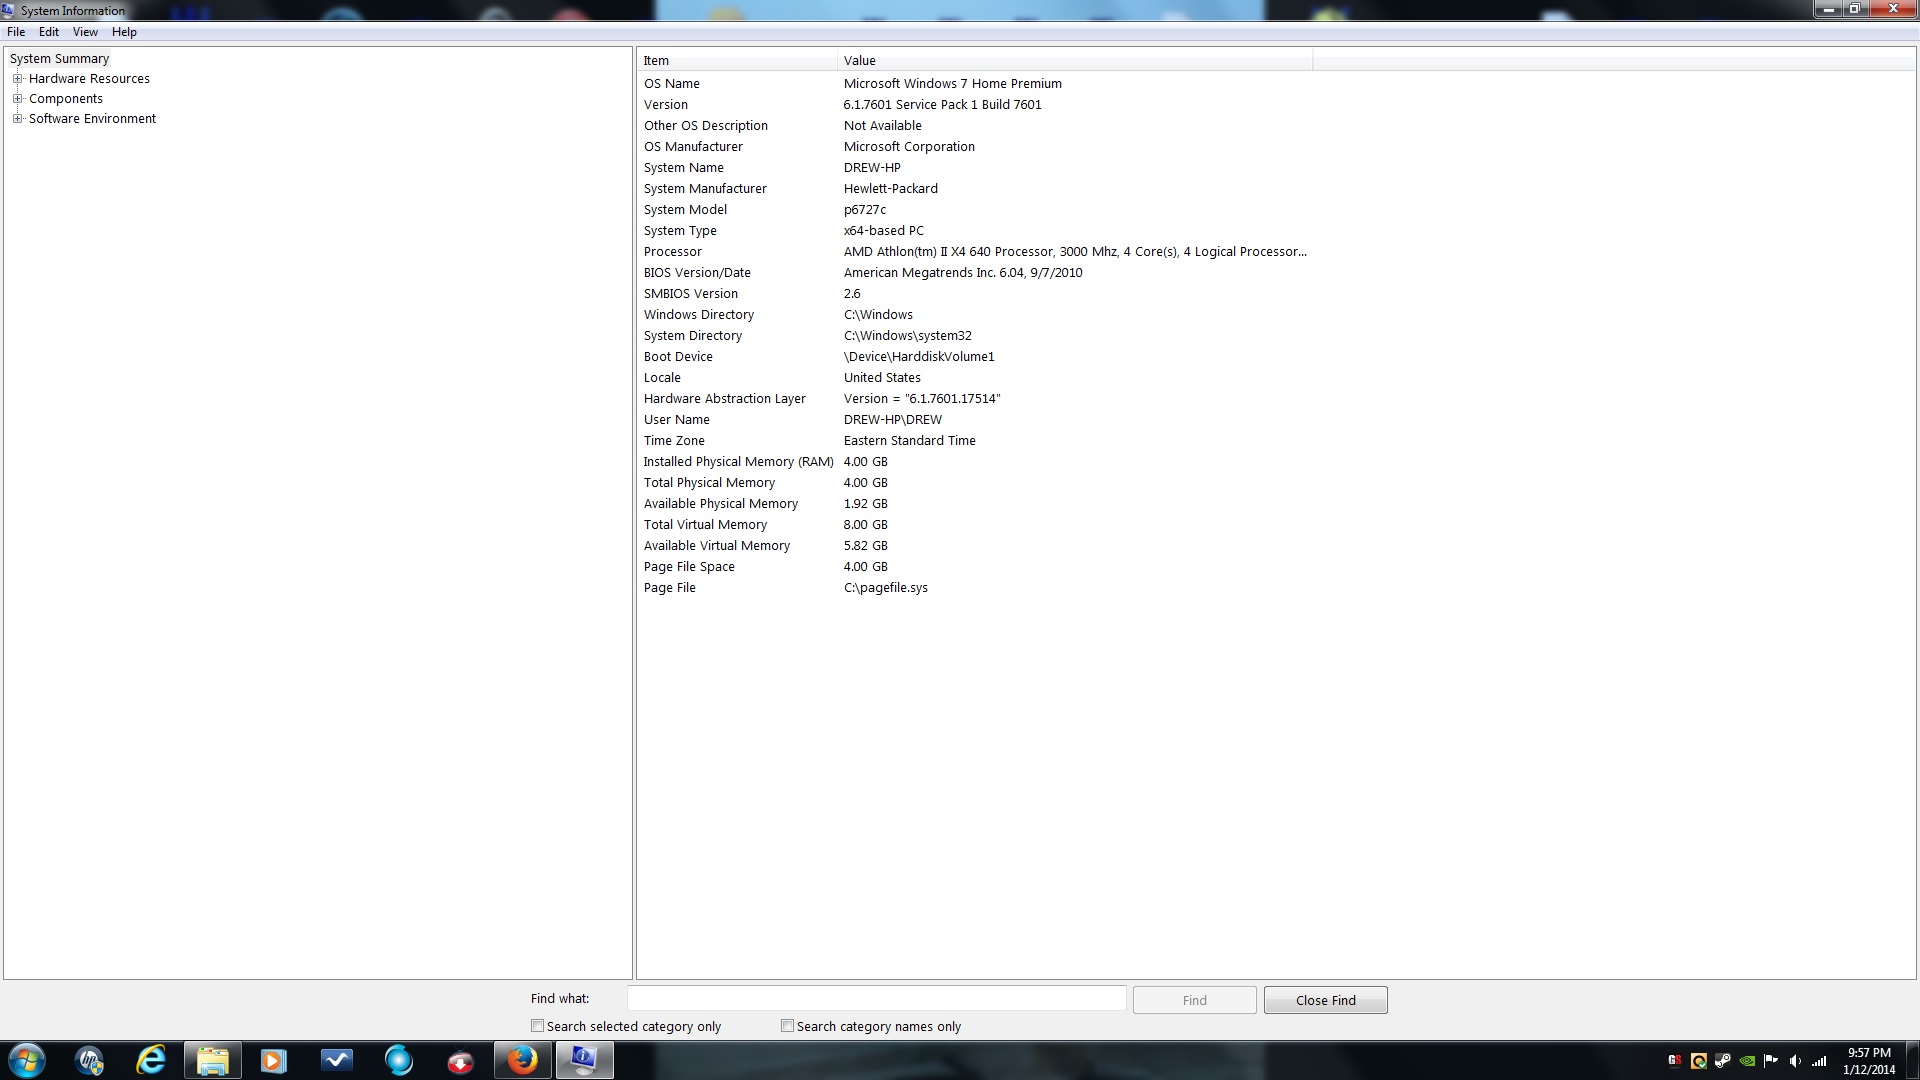Viewport: 1920px width, 1080px height.
Task: Open the NVIDIA tray icon
Action: (x=1747, y=1061)
